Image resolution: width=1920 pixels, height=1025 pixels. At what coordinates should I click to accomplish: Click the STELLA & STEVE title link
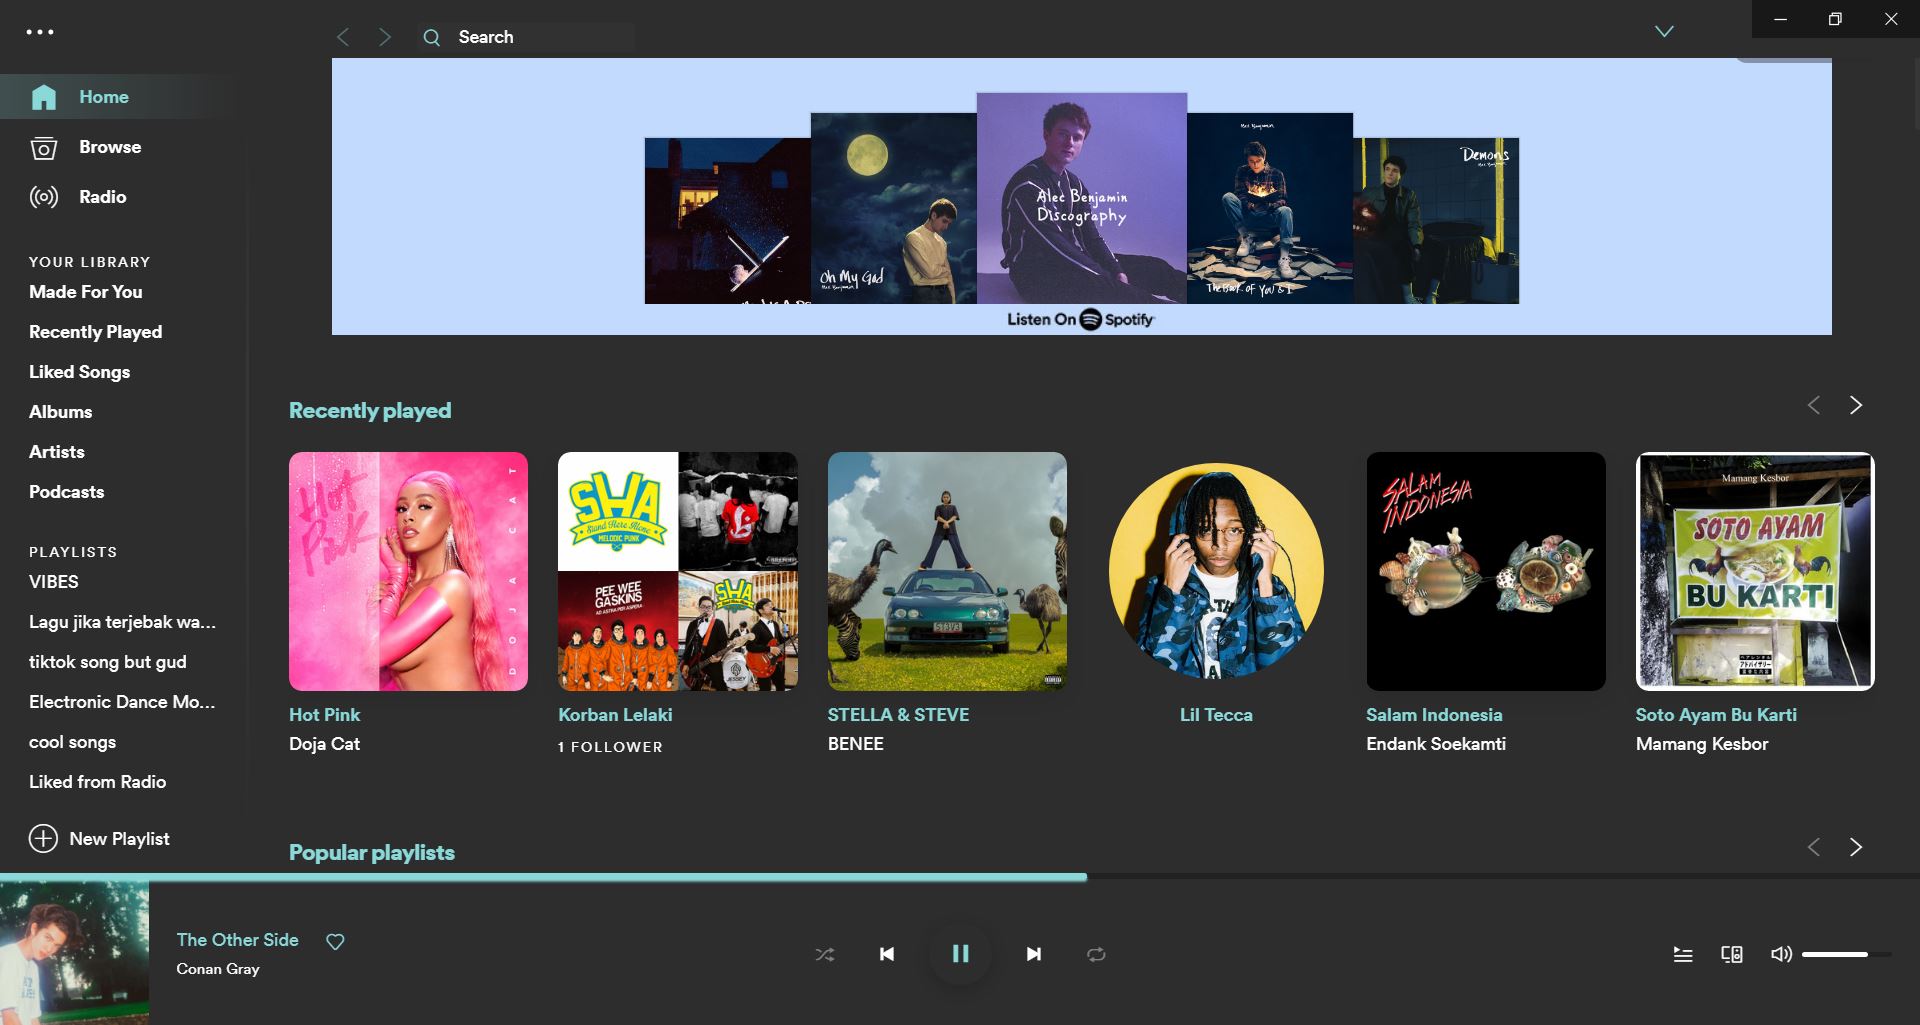[899, 715]
